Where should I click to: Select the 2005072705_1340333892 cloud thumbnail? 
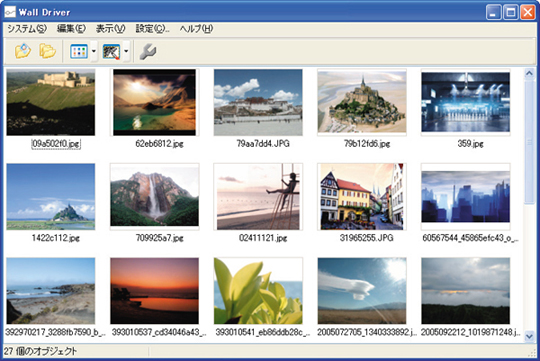(362, 291)
